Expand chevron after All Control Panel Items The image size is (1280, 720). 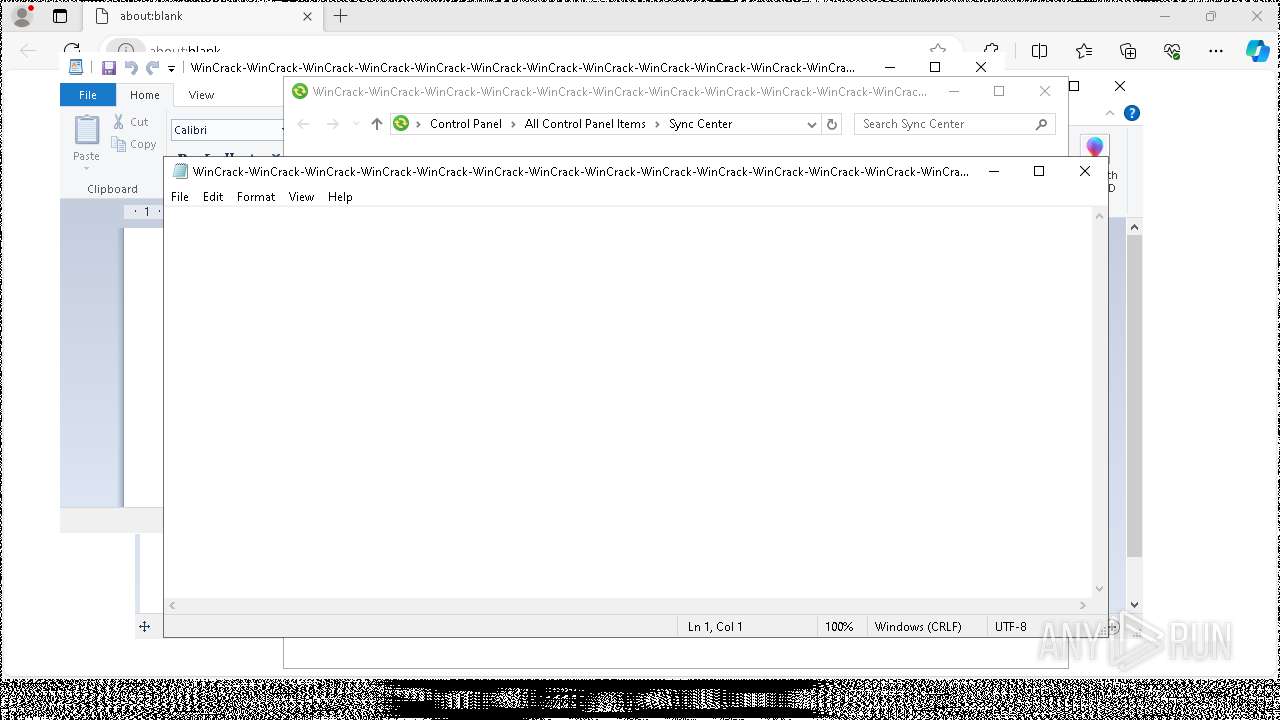(658, 124)
